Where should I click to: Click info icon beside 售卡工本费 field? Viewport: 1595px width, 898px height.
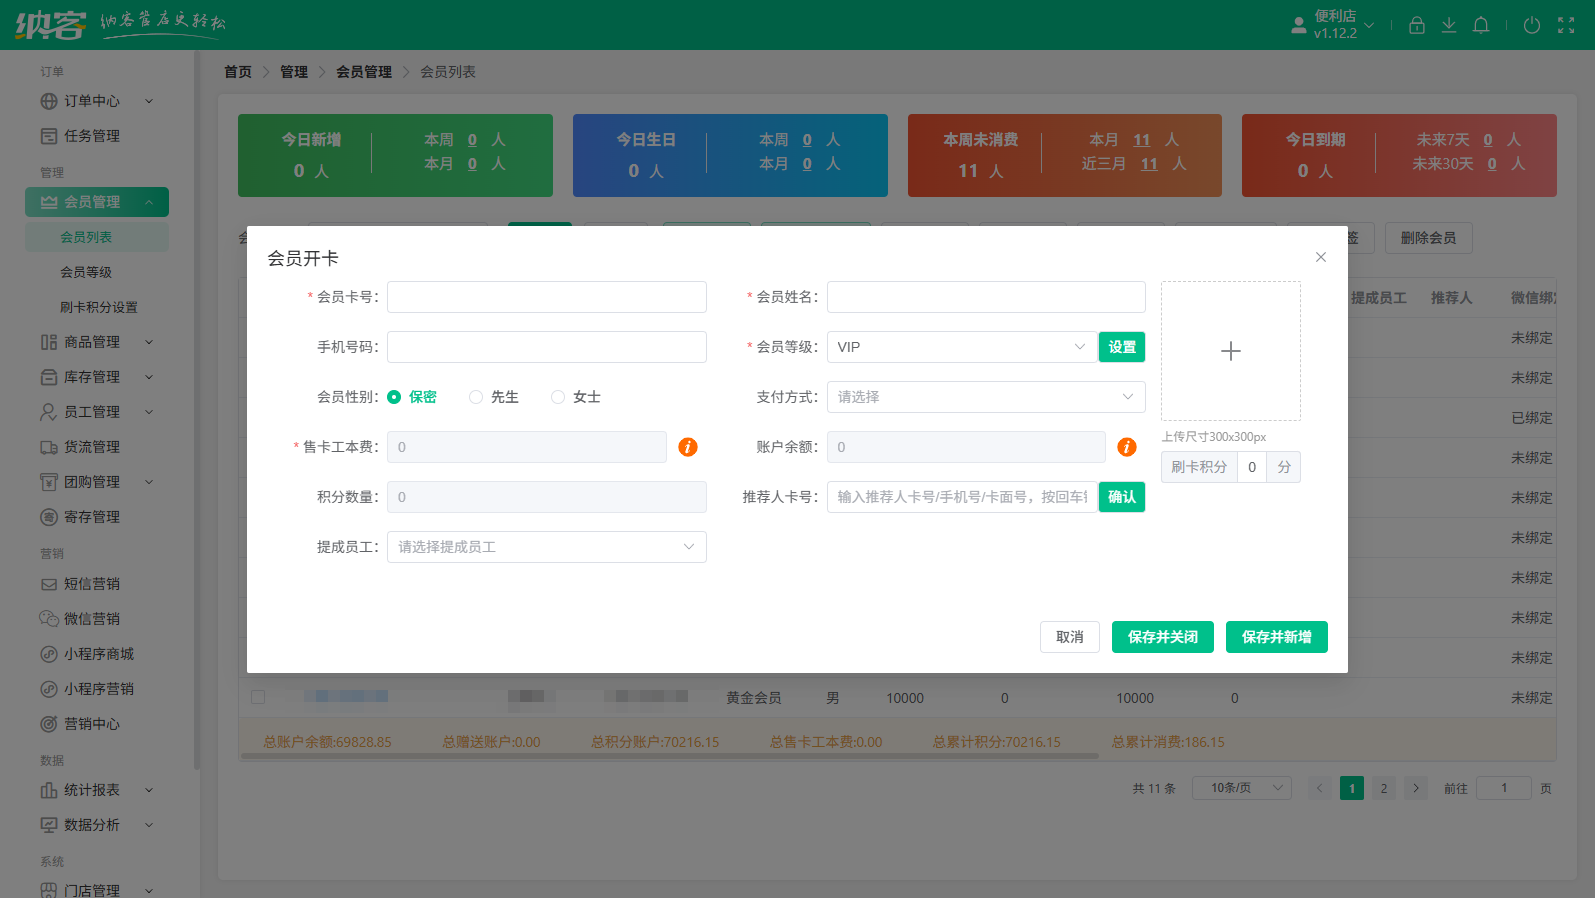[688, 447]
